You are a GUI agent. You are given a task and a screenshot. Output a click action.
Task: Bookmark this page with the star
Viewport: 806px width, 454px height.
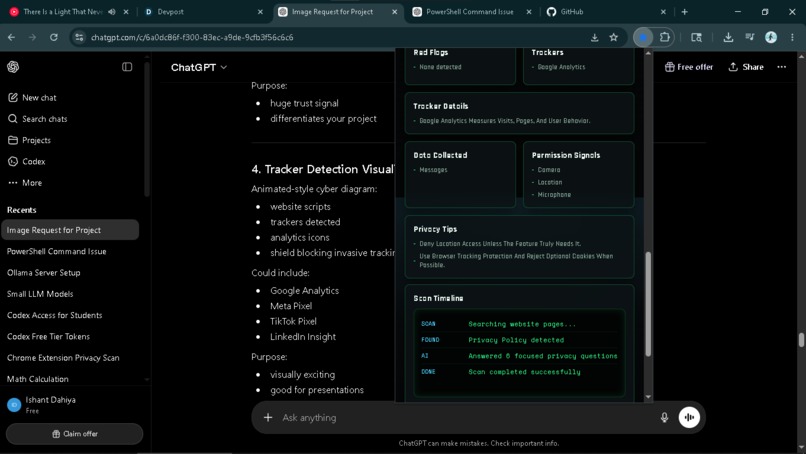click(x=613, y=37)
